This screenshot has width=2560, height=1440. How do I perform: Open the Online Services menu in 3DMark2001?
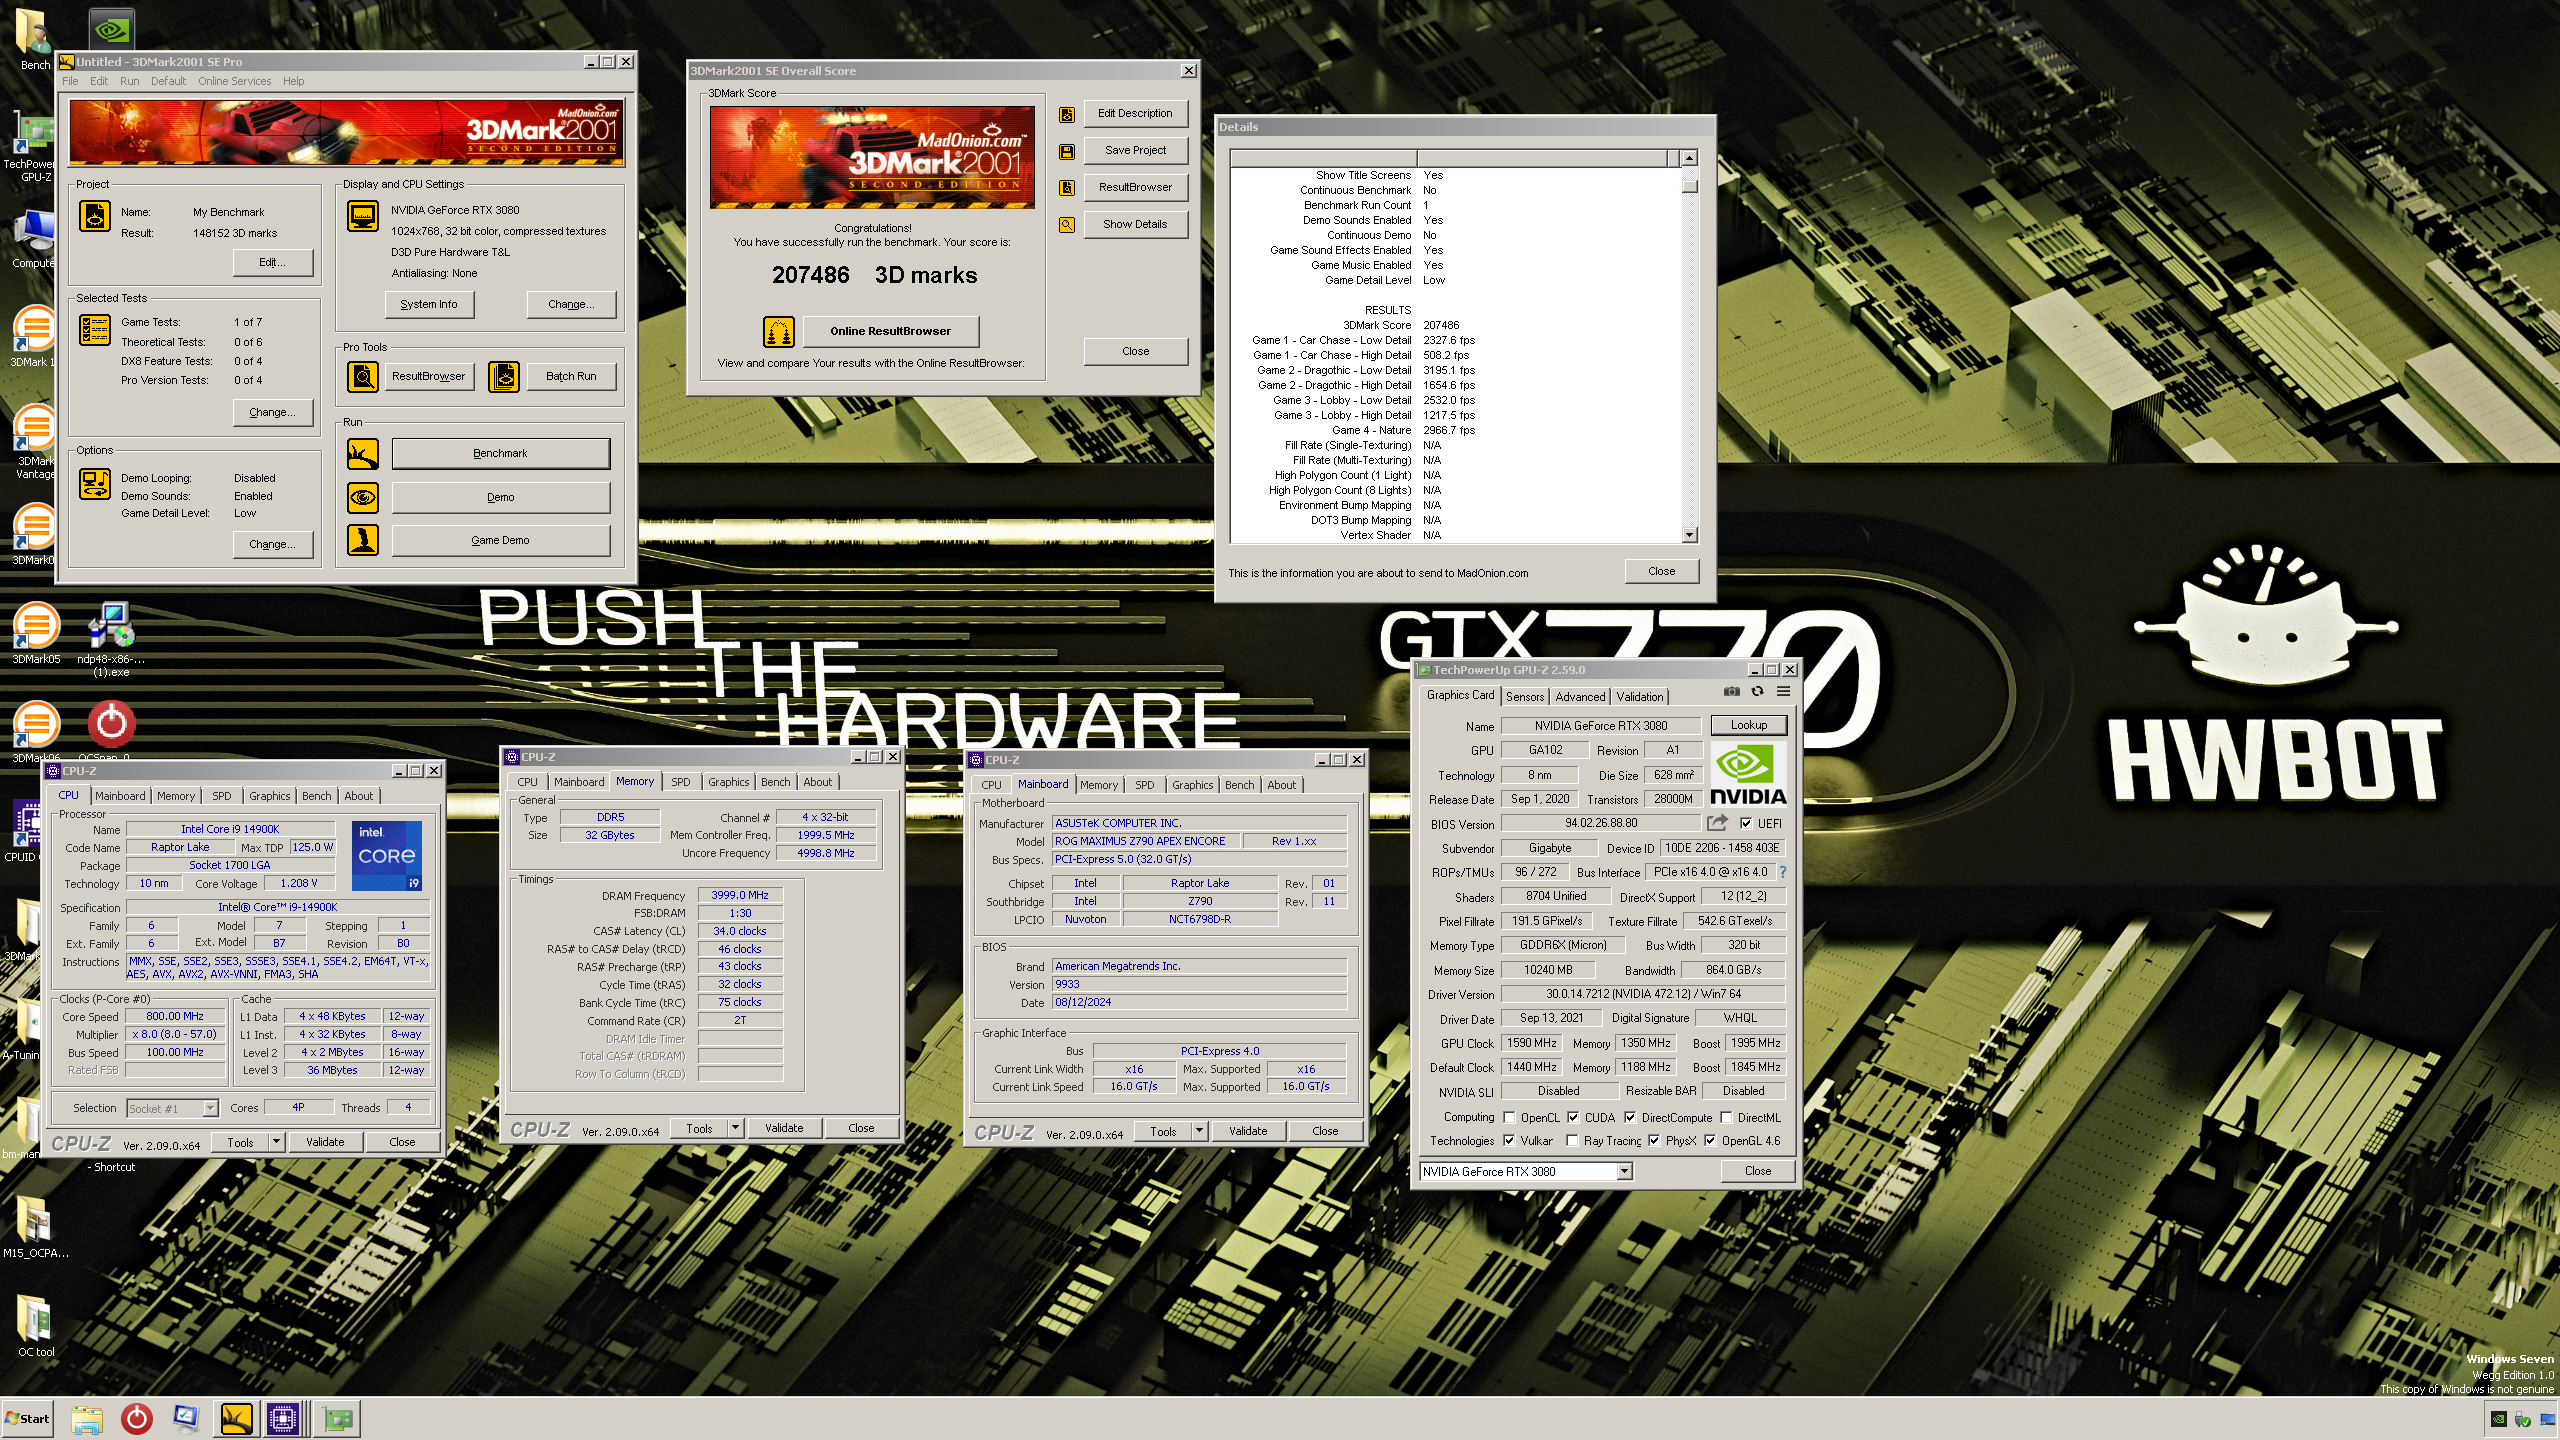coord(235,81)
